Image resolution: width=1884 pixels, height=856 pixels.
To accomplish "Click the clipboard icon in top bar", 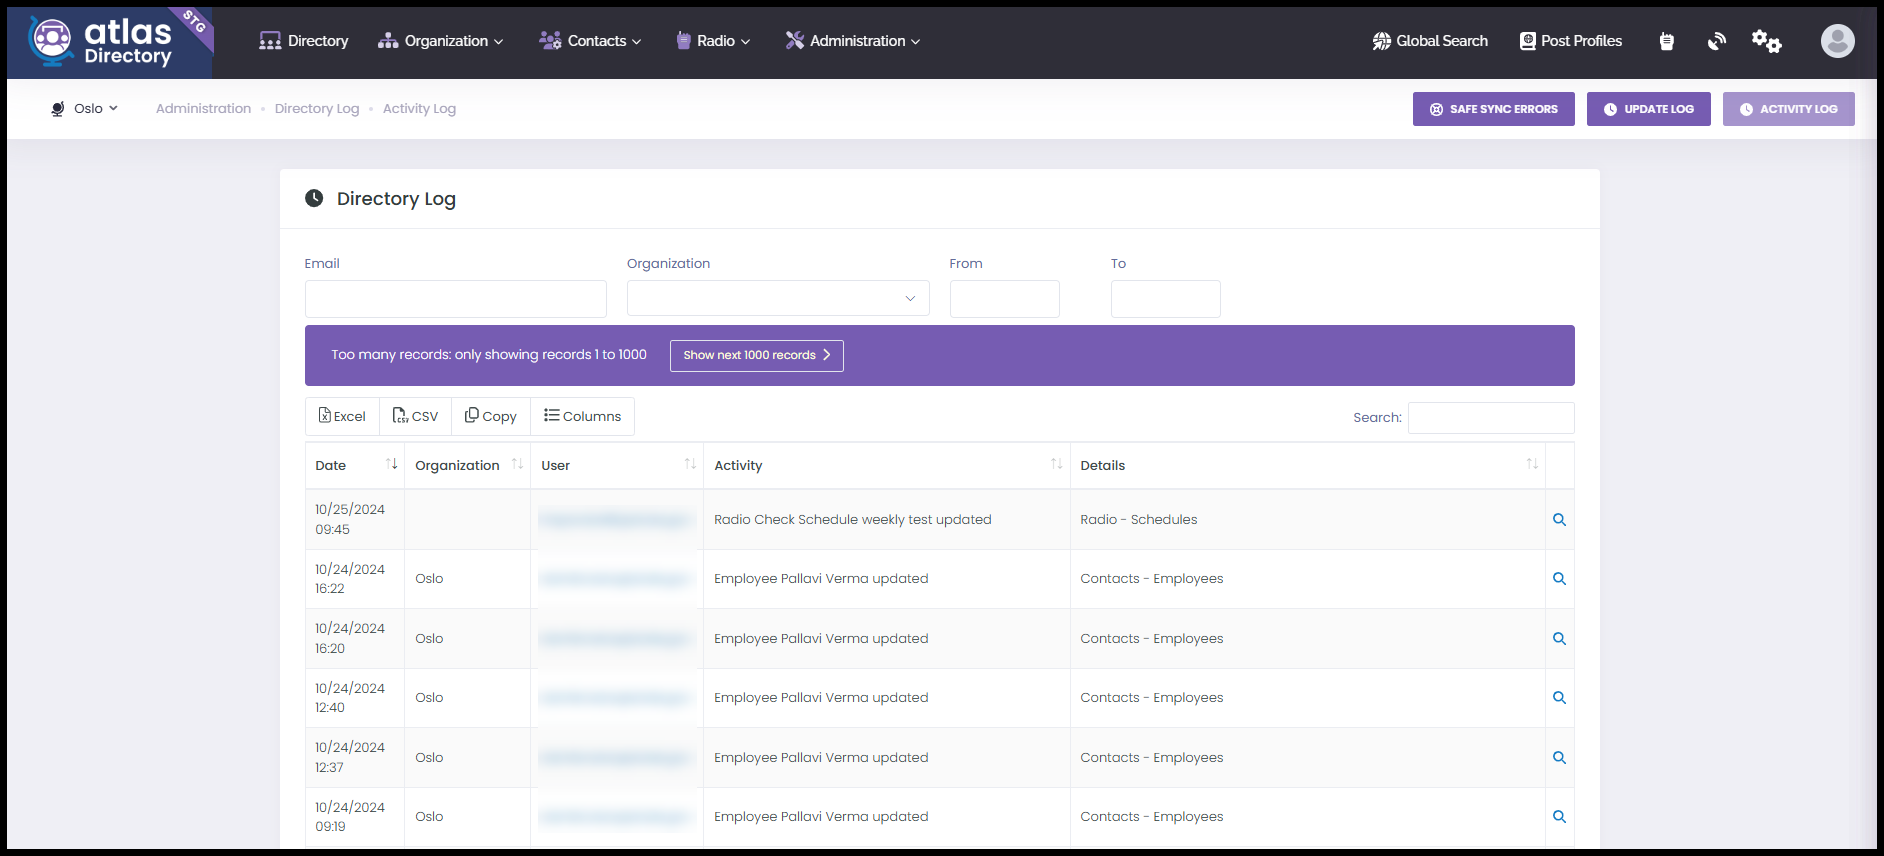I will (1666, 41).
